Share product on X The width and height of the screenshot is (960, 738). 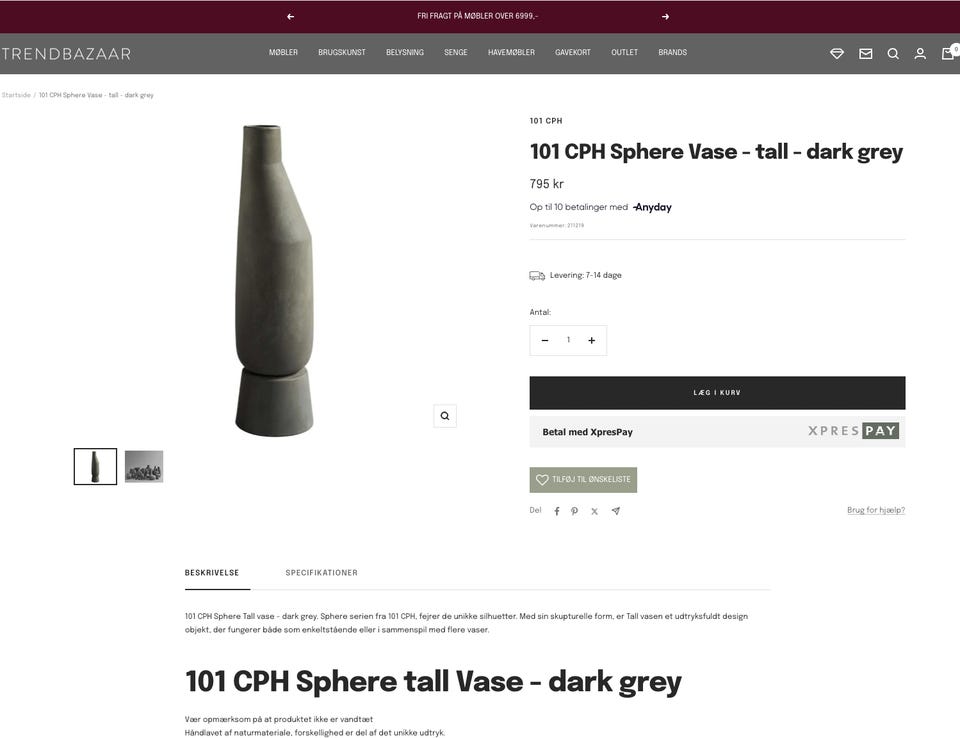tap(594, 511)
